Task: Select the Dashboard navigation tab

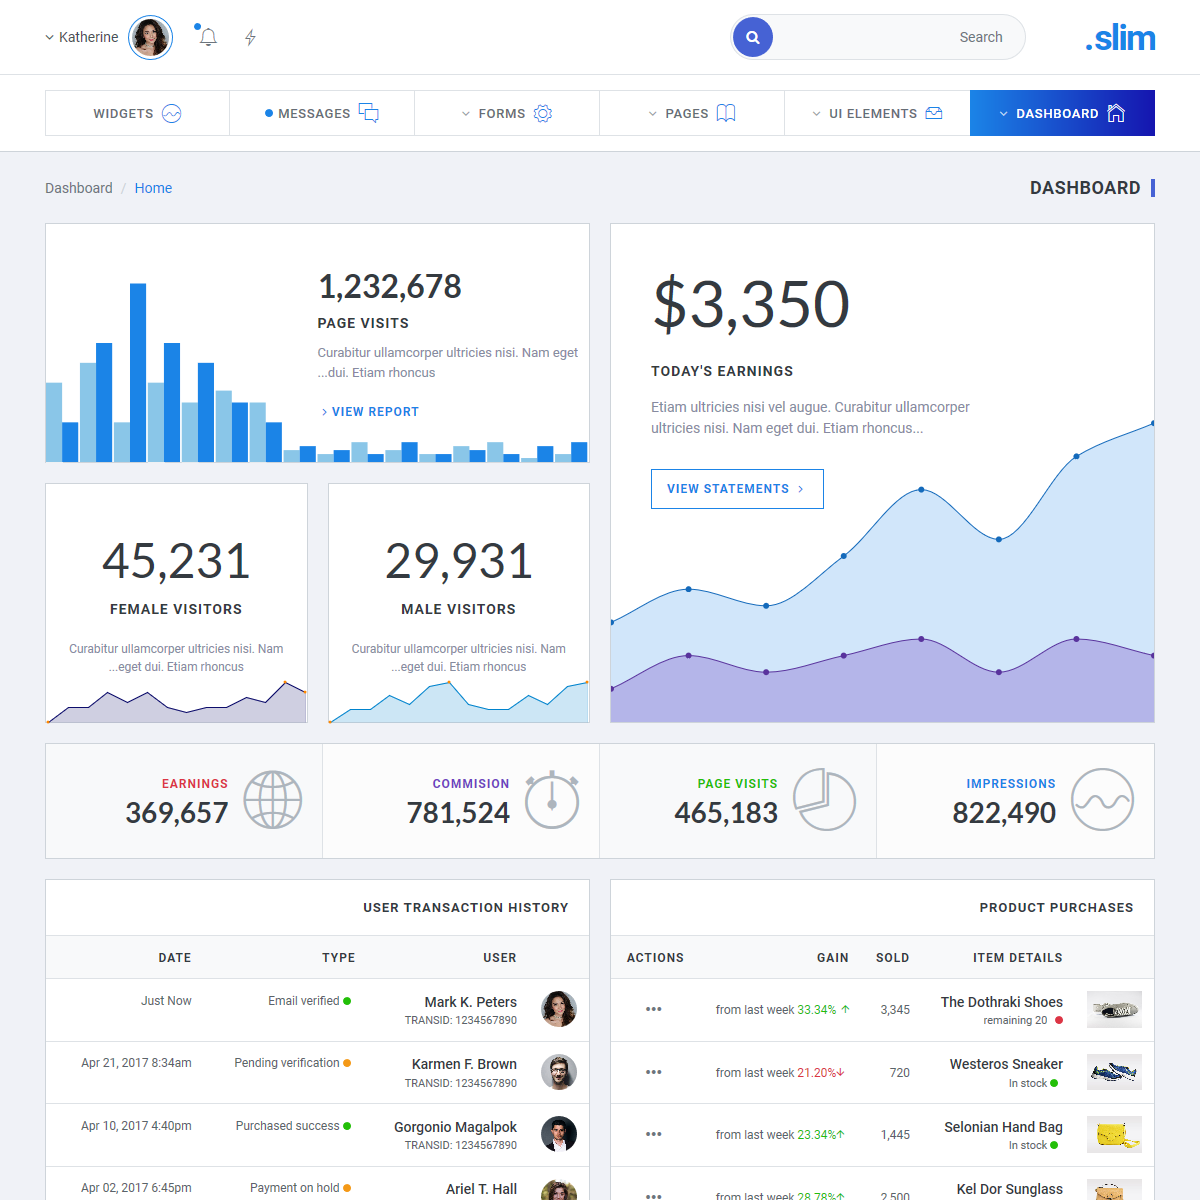Action: point(1062,114)
